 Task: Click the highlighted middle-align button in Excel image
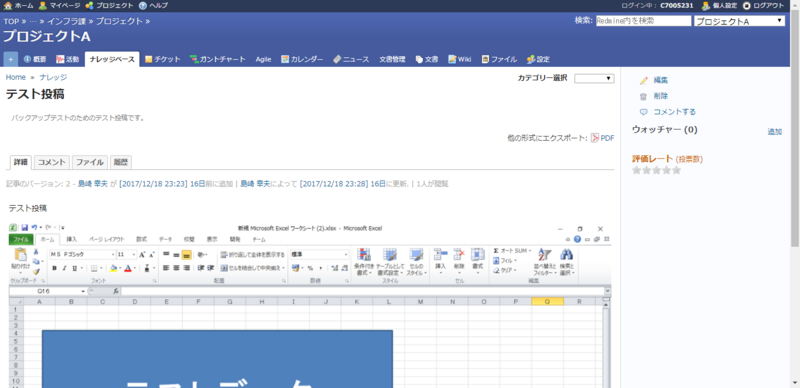186,255
